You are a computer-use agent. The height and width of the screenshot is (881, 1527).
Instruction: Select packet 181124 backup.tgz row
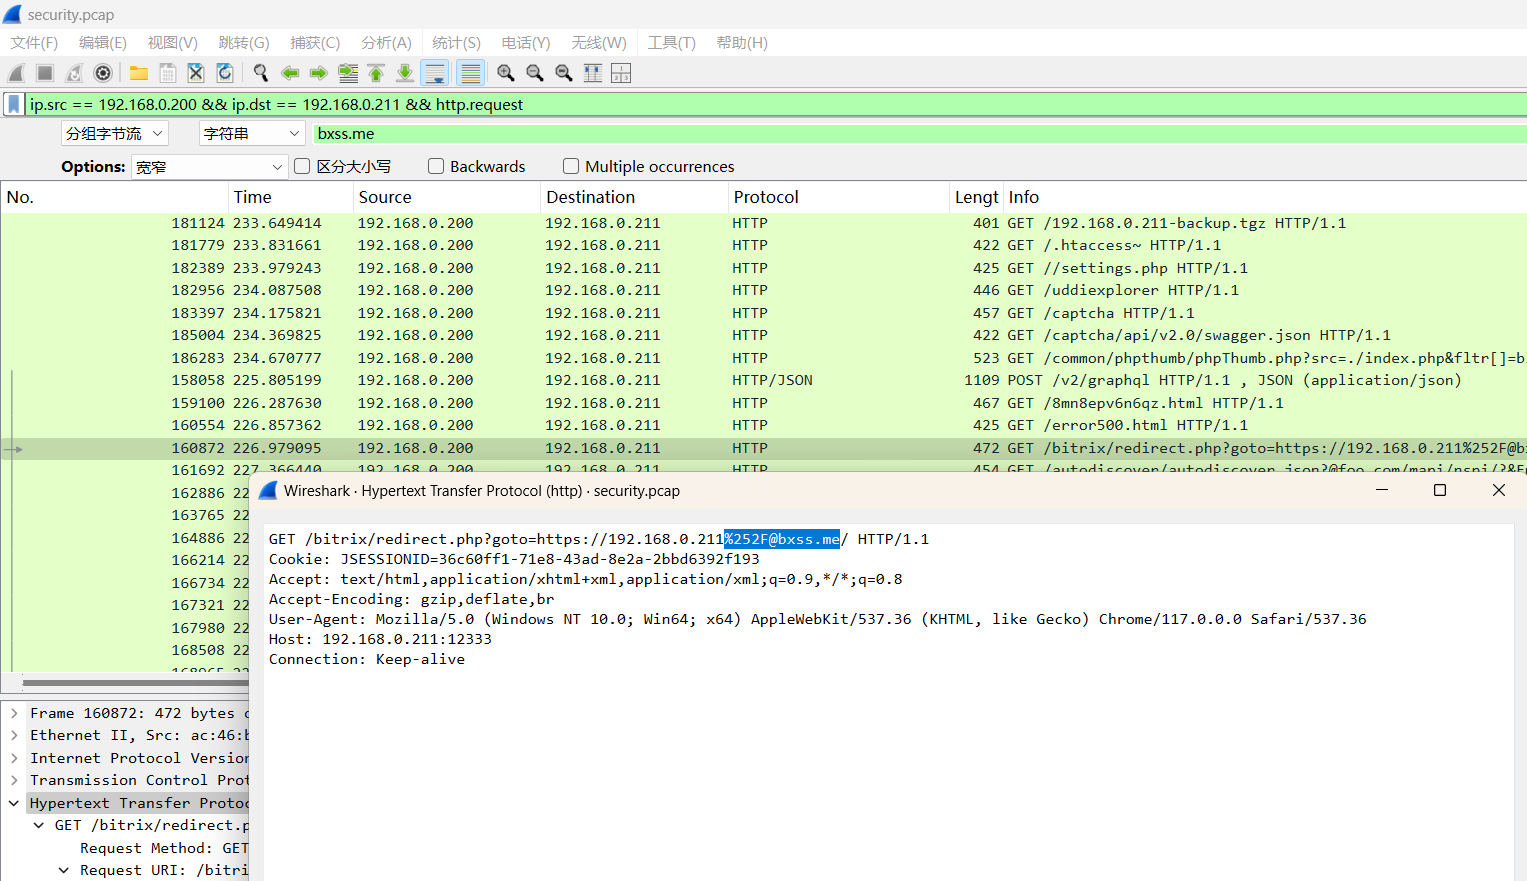(x=764, y=223)
